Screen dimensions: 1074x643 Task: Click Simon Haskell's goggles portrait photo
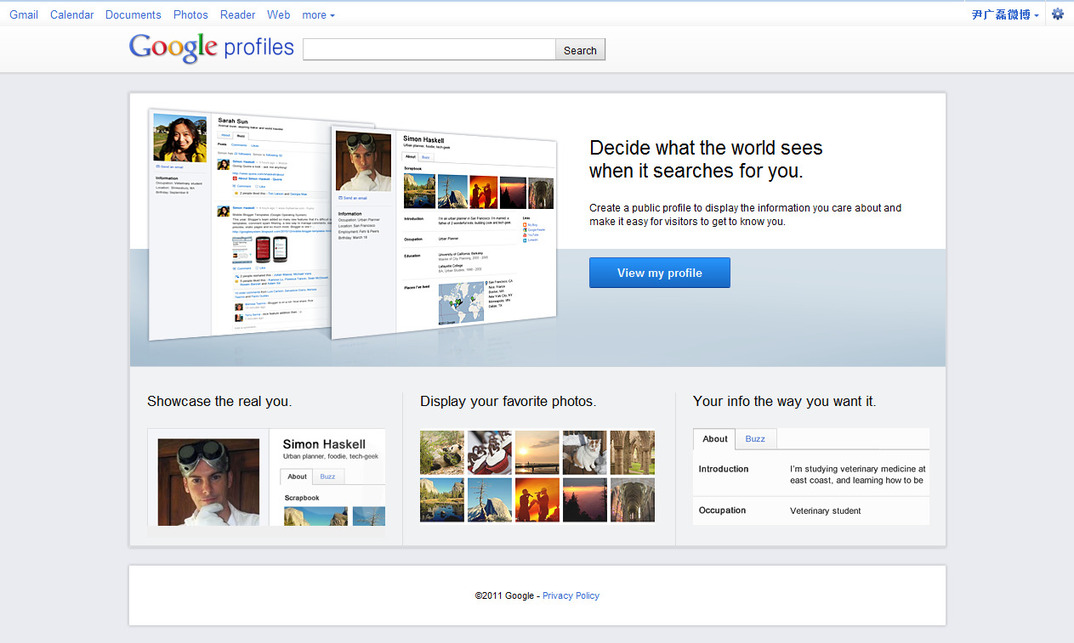coord(208,482)
